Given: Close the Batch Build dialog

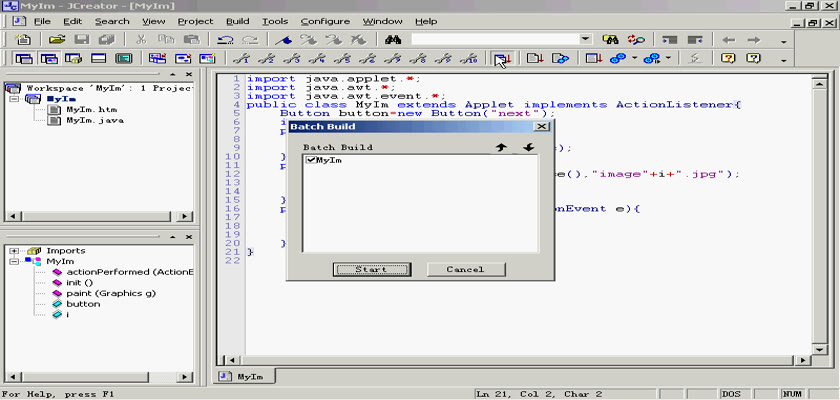Looking at the screenshot, I should pyautogui.click(x=542, y=126).
